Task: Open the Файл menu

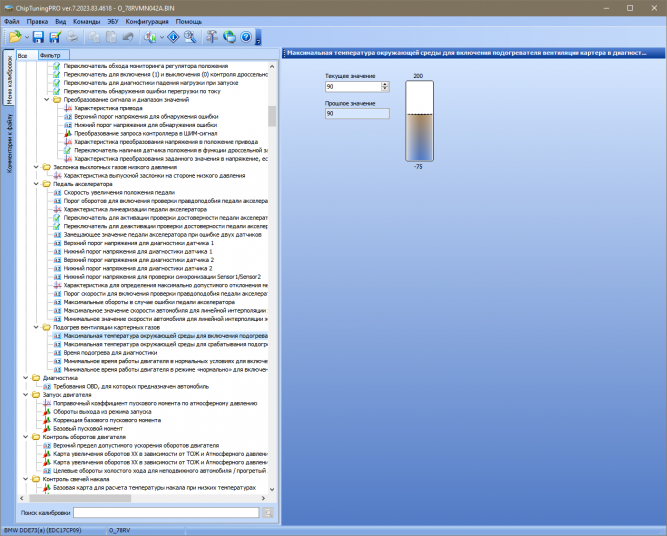Action: (x=11, y=21)
